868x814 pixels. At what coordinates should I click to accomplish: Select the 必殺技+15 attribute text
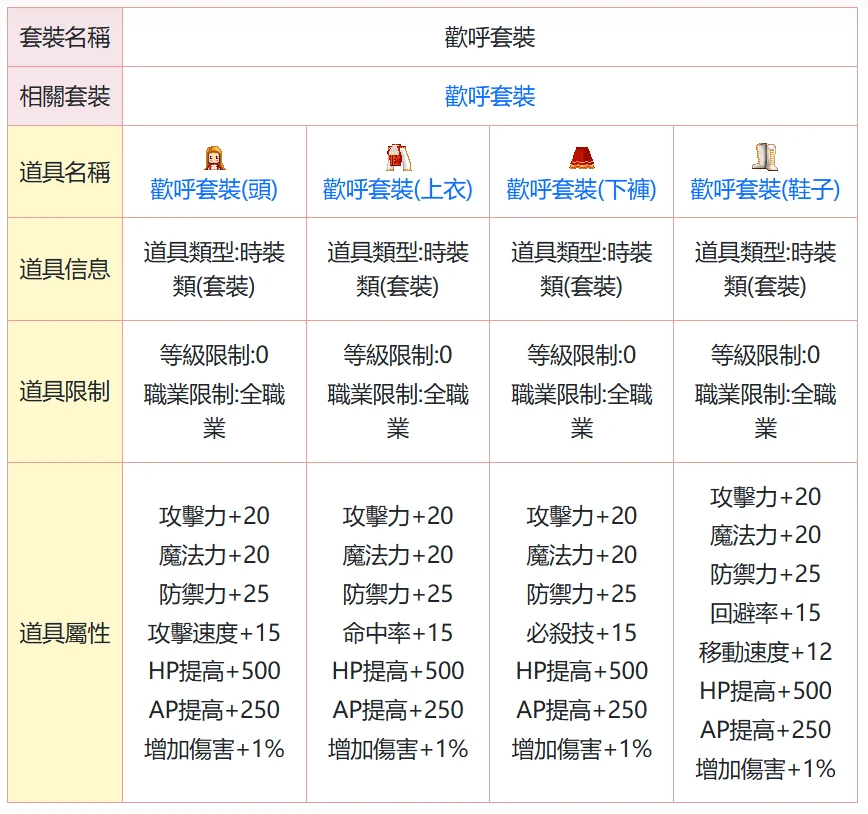click(x=582, y=633)
